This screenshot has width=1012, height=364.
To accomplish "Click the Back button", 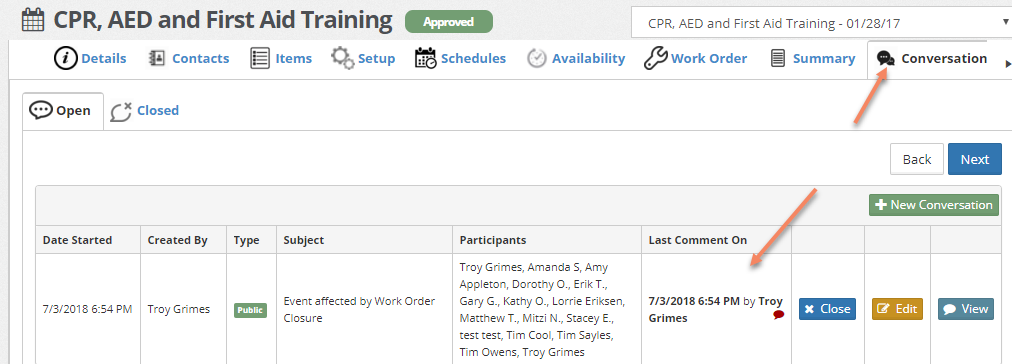I will coord(916,159).
